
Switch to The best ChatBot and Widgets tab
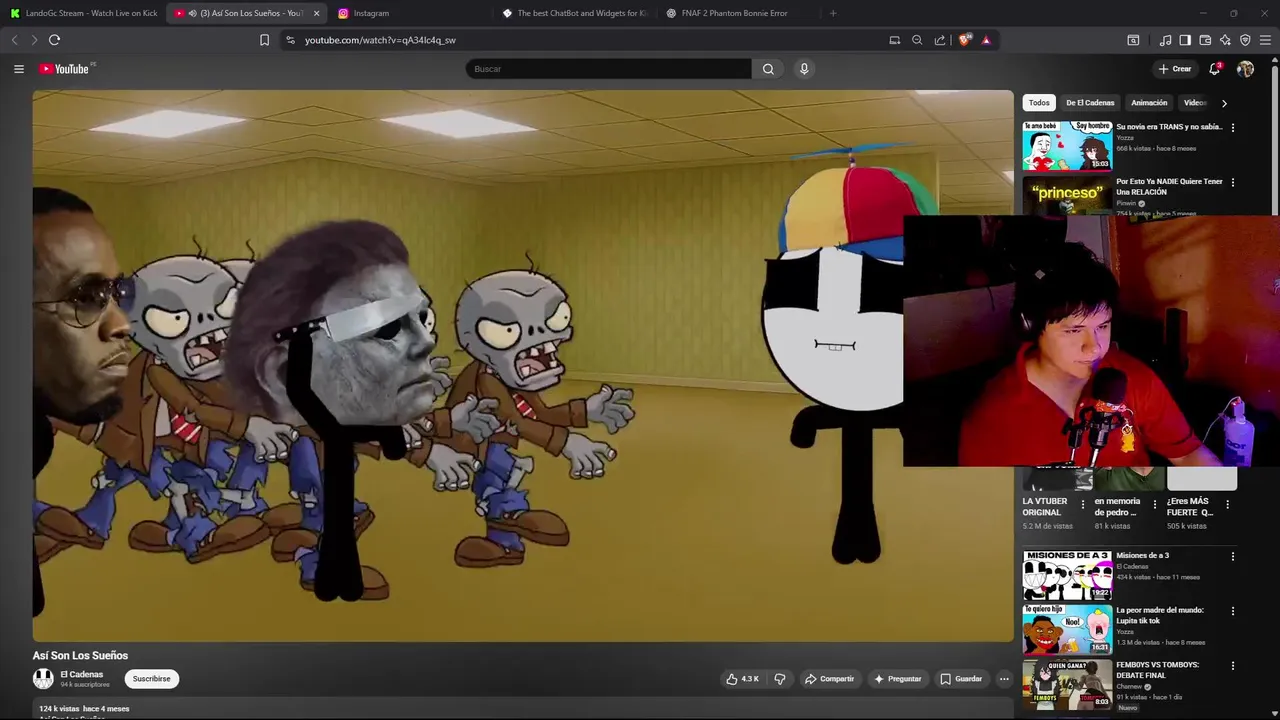575,13
